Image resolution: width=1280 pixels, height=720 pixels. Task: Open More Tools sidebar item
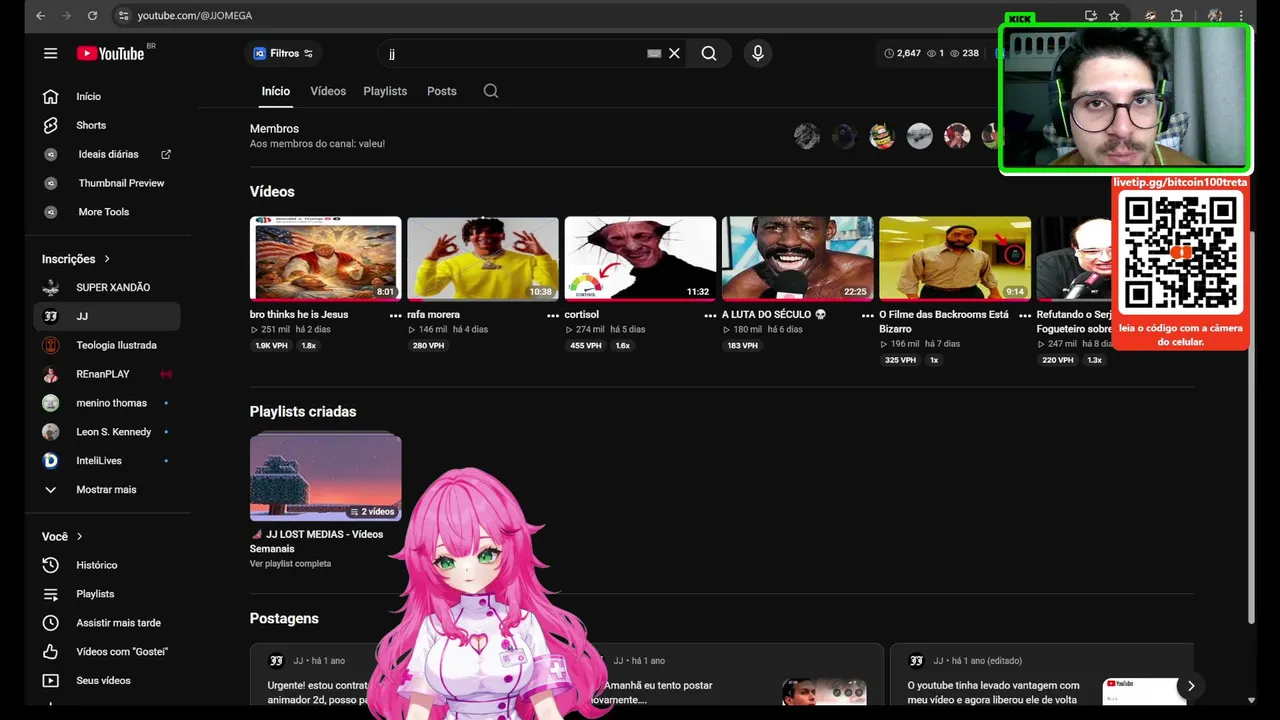click(103, 212)
